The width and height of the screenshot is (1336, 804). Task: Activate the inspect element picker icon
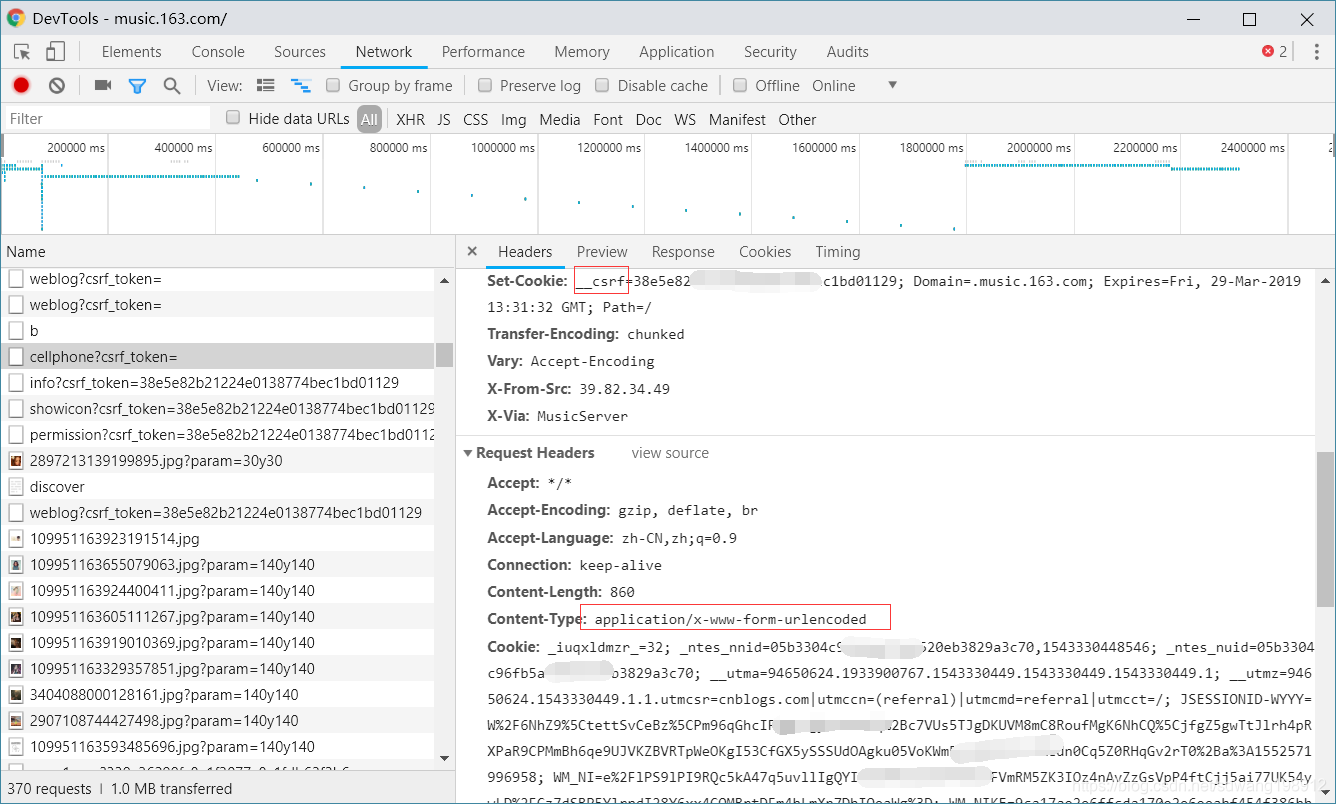22,52
